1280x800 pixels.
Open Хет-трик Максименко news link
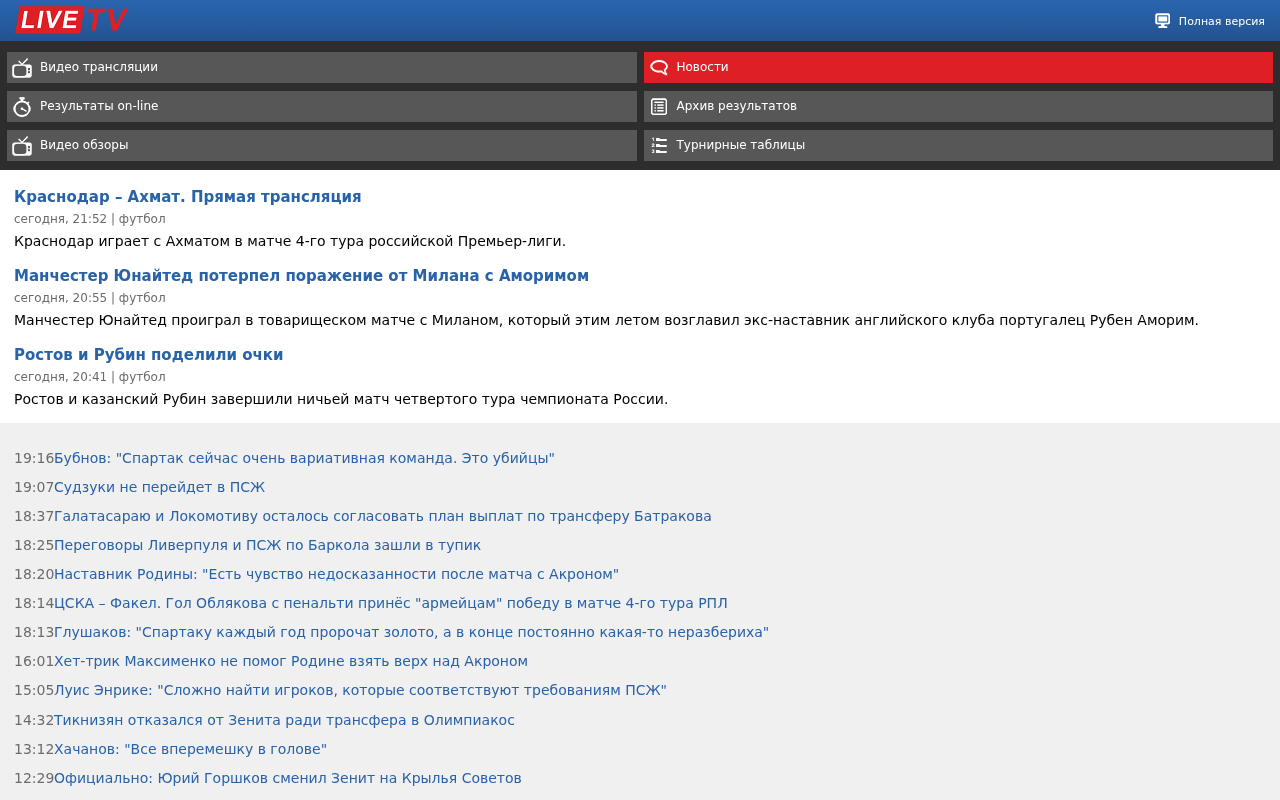pos(291,661)
